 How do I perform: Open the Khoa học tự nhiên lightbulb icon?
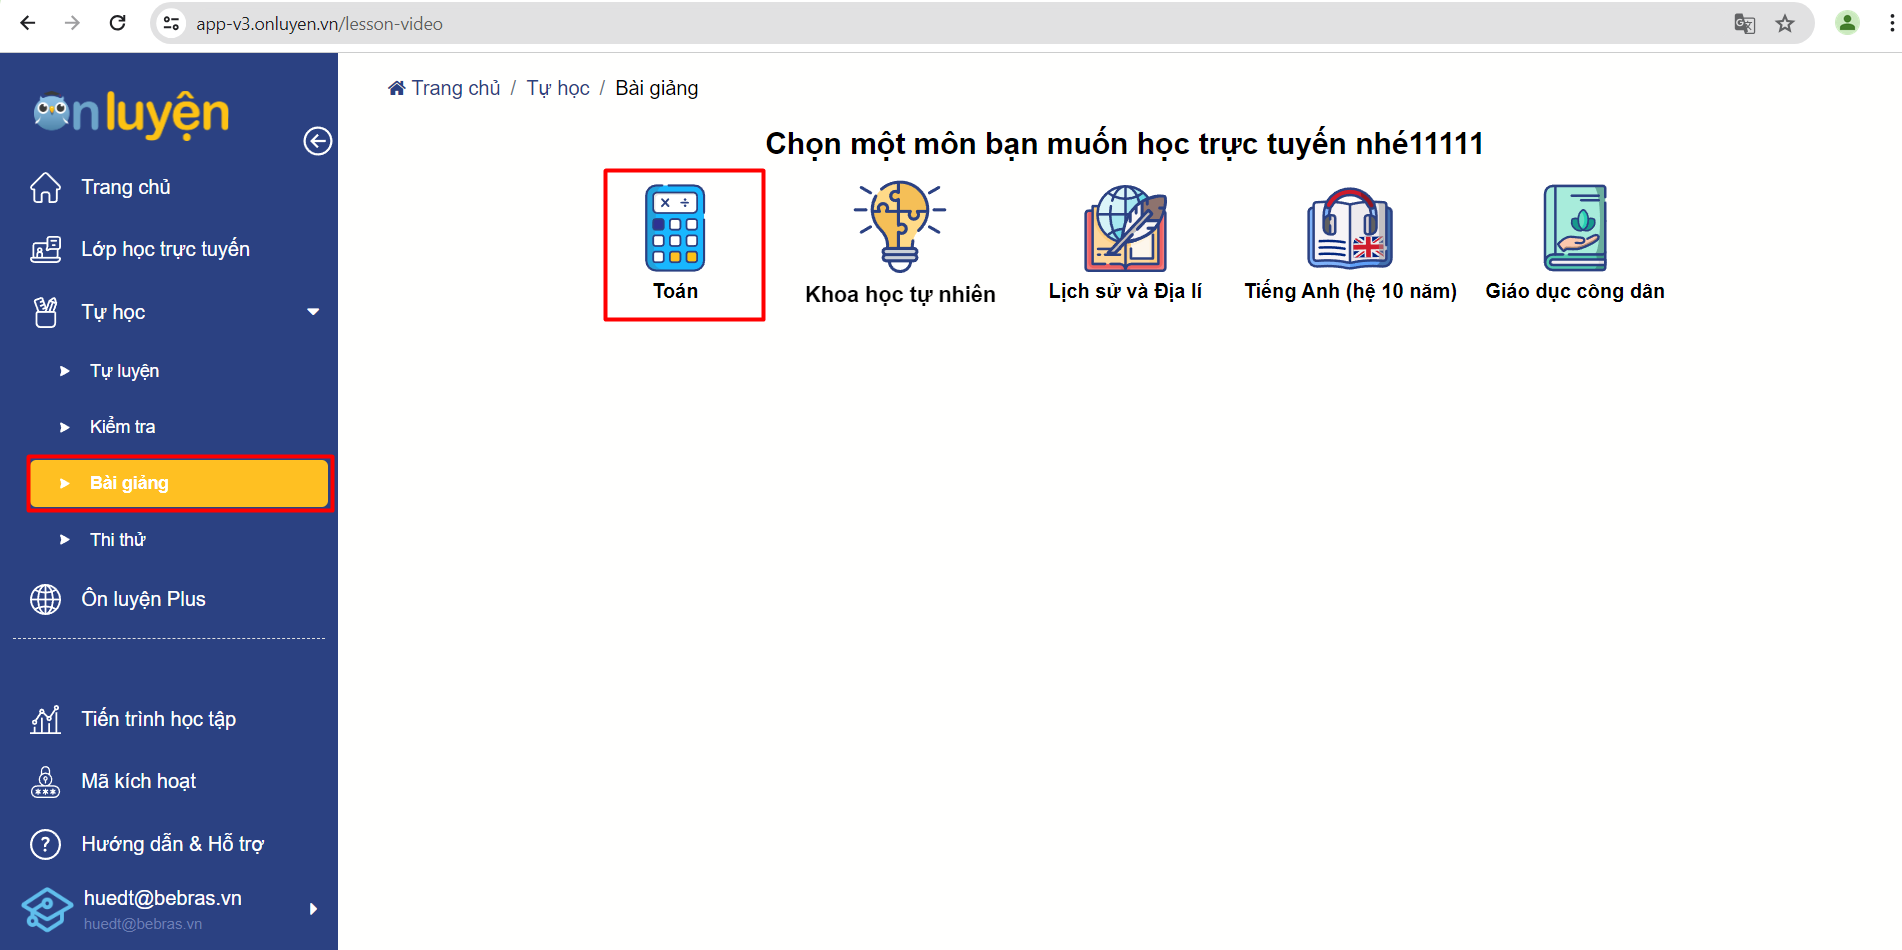click(x=899, y=226)
